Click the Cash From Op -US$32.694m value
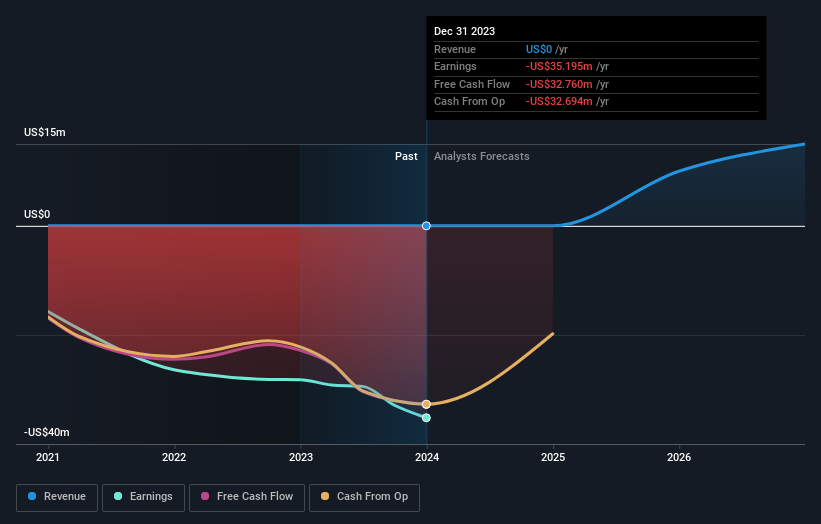 tap(559, 102)
